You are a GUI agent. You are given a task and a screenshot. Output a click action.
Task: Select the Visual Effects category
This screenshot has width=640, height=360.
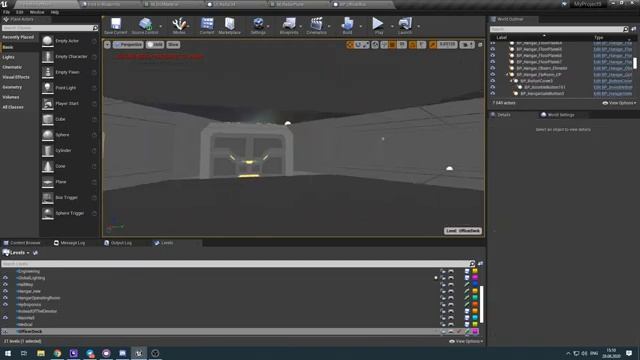(16, 77)
